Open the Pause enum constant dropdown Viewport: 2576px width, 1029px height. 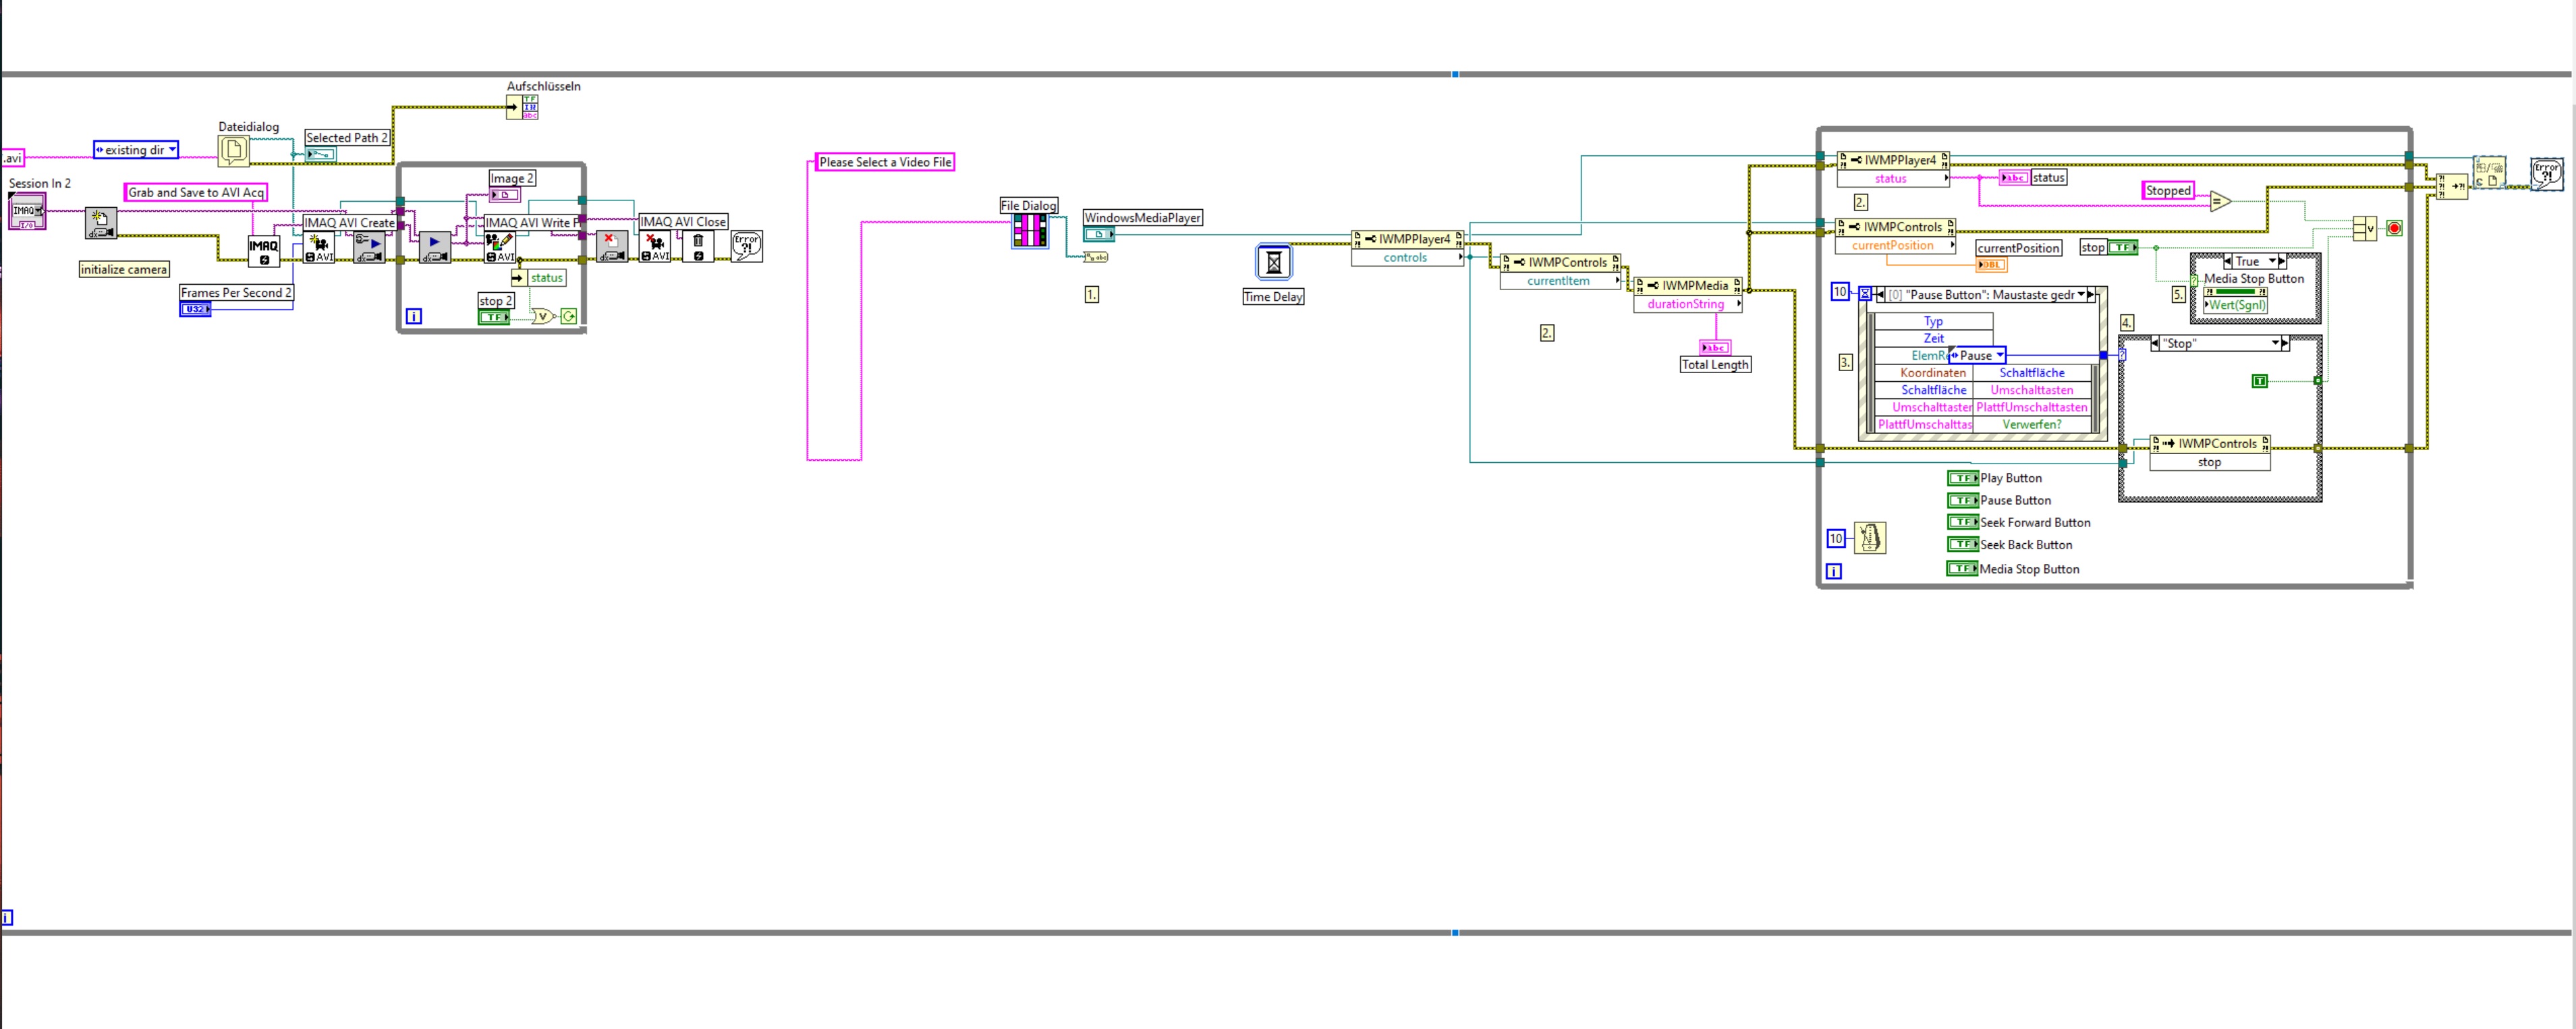[1999, 355]
